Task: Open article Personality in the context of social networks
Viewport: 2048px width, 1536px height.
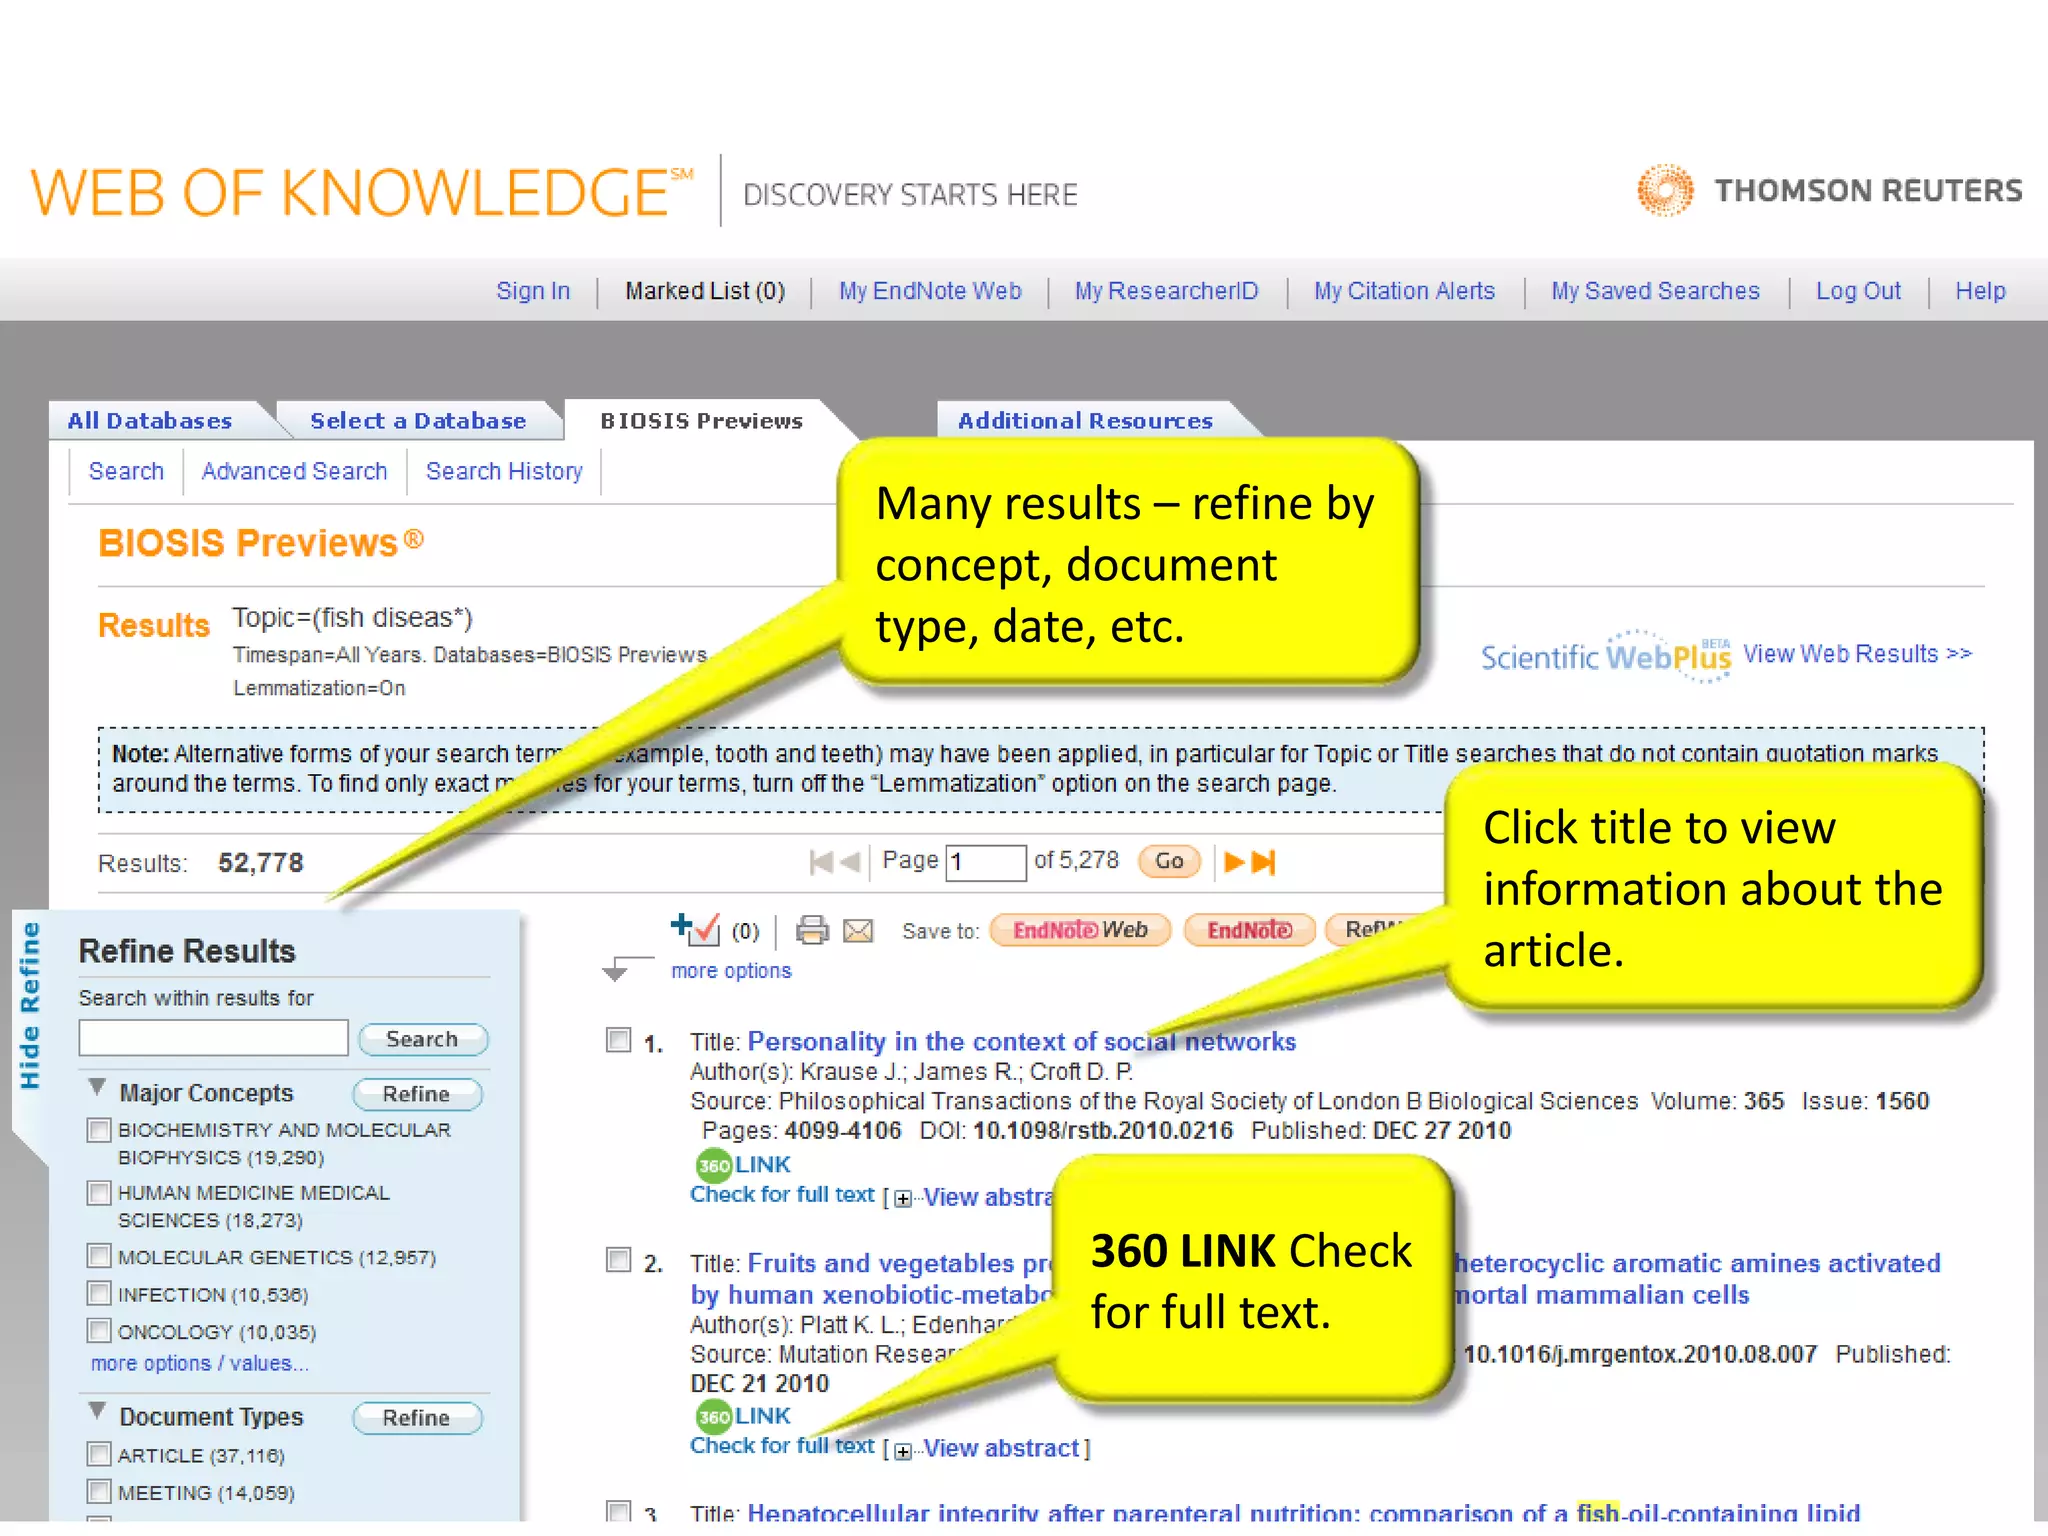Action: point(1021,1042)
